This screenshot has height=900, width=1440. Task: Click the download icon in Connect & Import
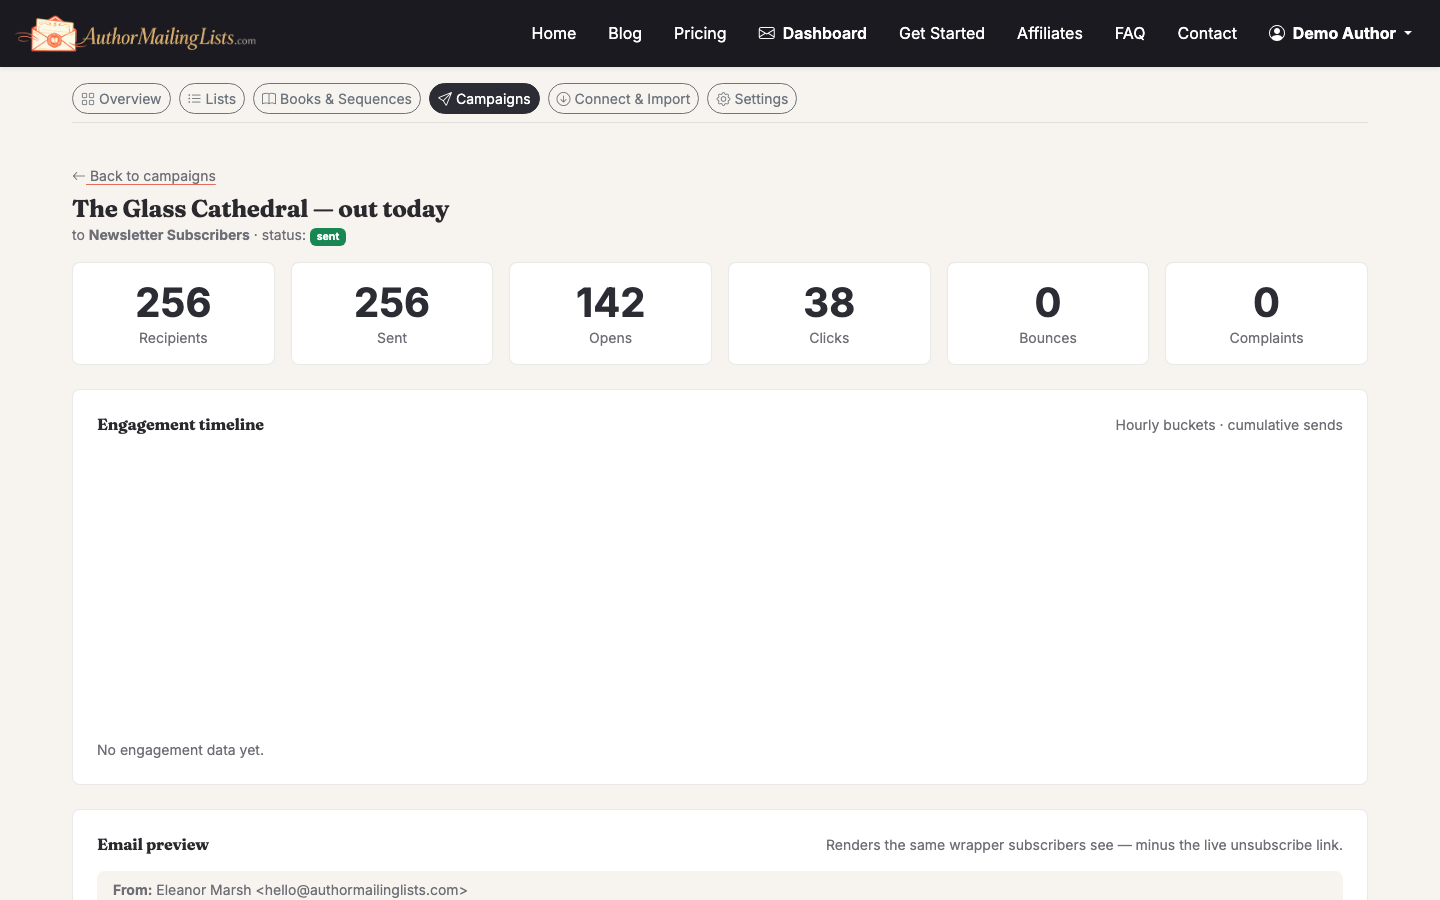tap(563, 99)
